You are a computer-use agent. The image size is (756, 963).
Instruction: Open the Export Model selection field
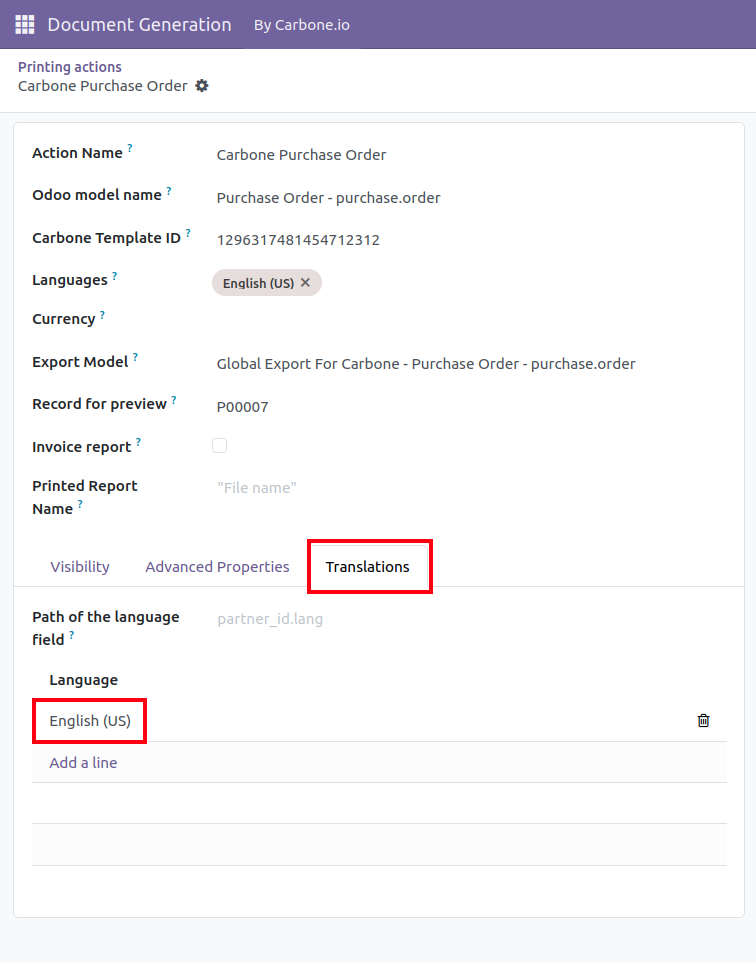[469, 364]
